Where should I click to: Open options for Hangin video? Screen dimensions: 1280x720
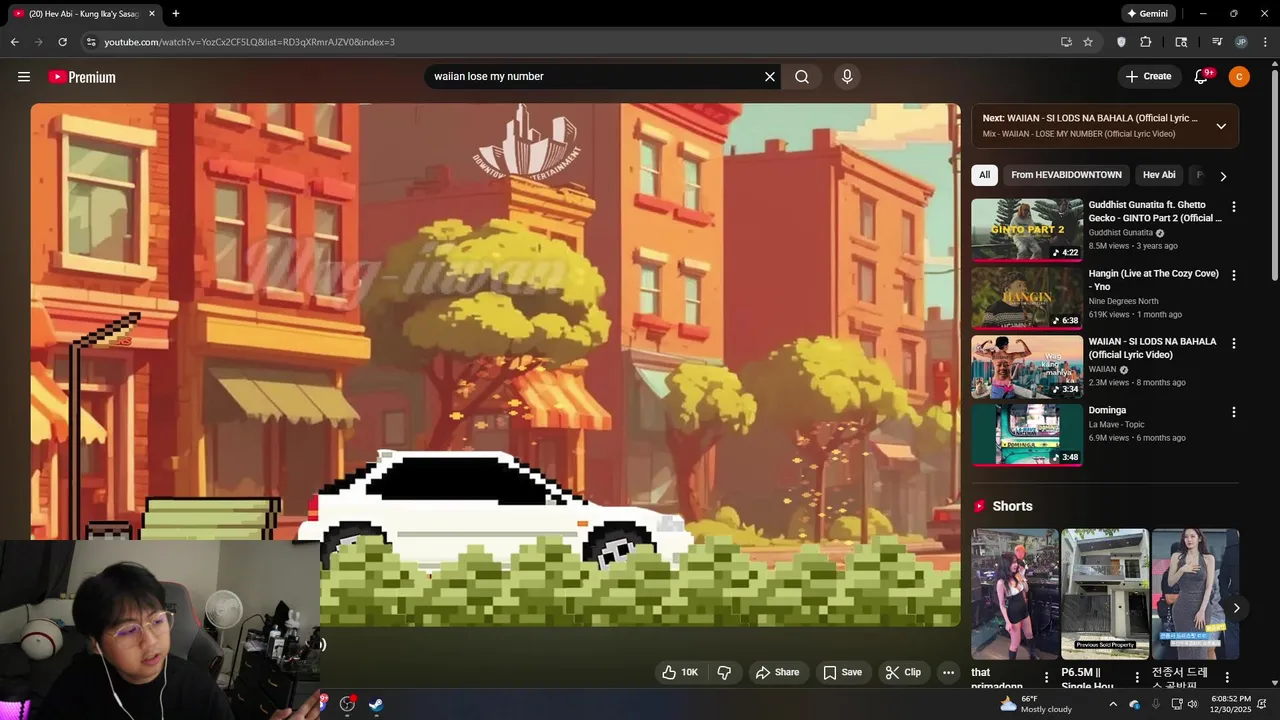pos(1233,275)
